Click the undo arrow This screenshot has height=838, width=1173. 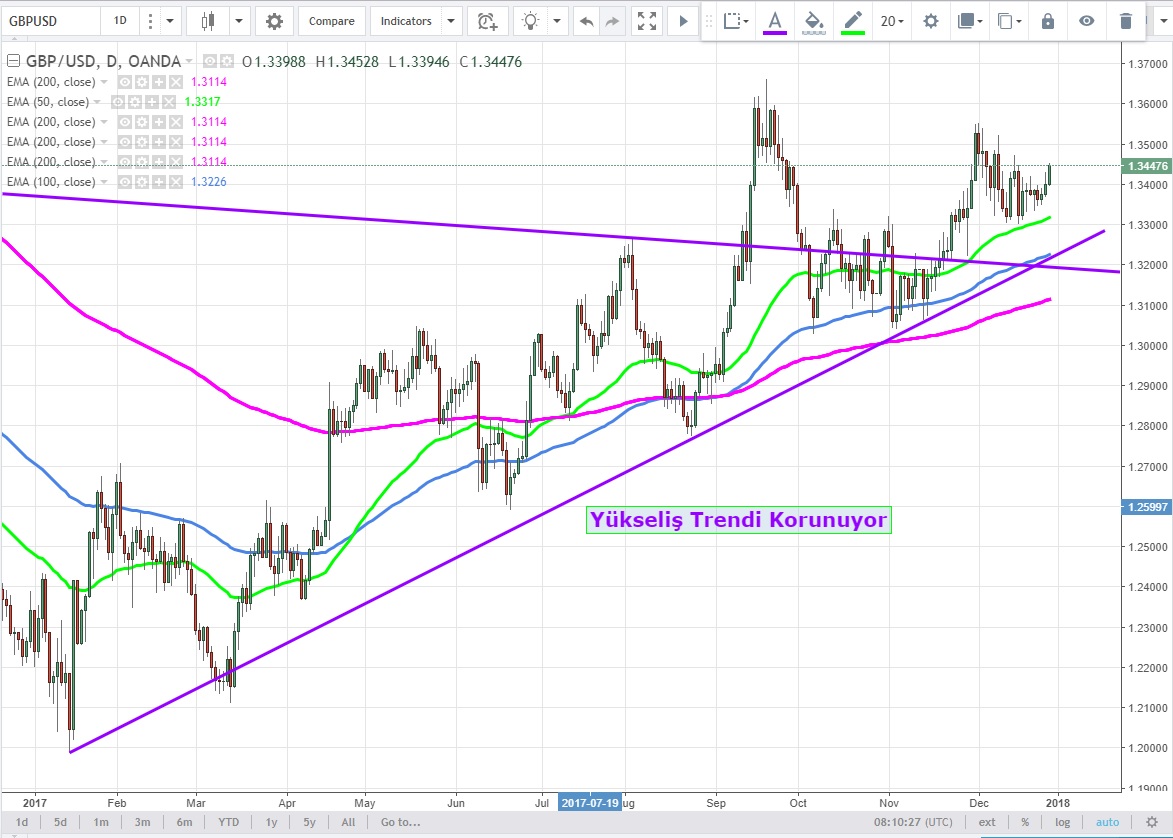click(x=586, y=21)
